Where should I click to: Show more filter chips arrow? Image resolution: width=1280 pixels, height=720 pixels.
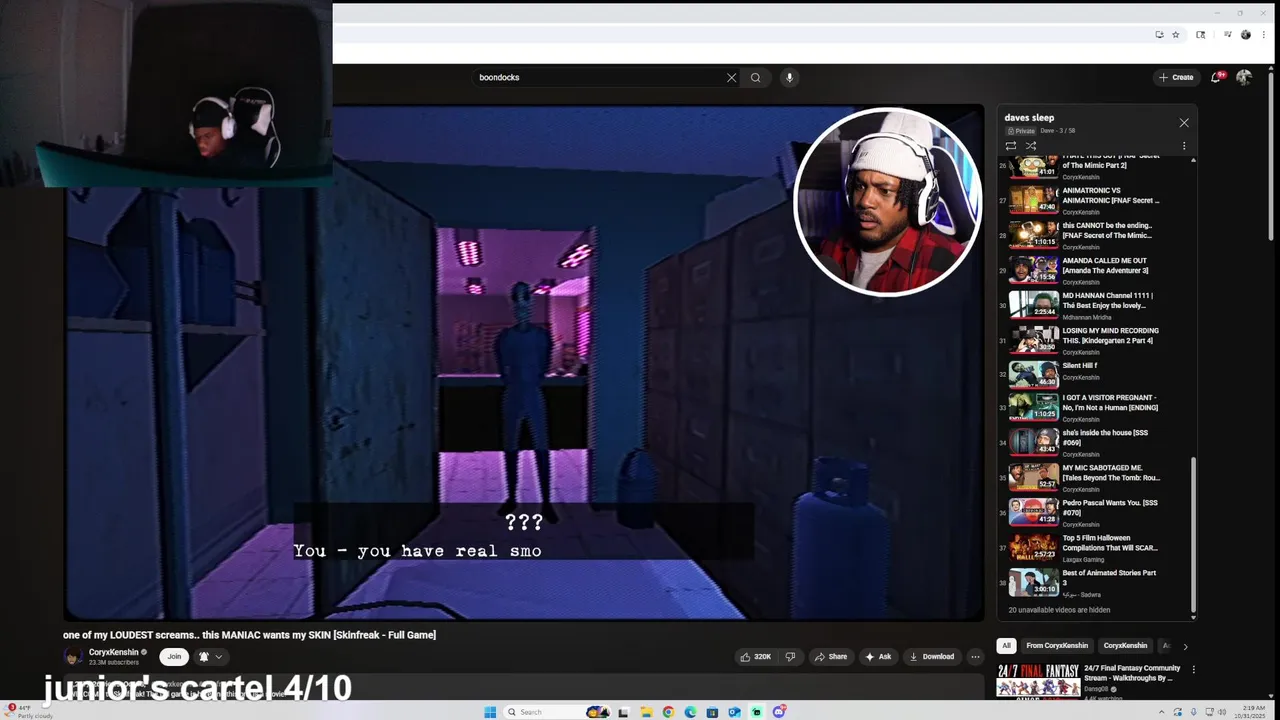tap(1185, 646)
